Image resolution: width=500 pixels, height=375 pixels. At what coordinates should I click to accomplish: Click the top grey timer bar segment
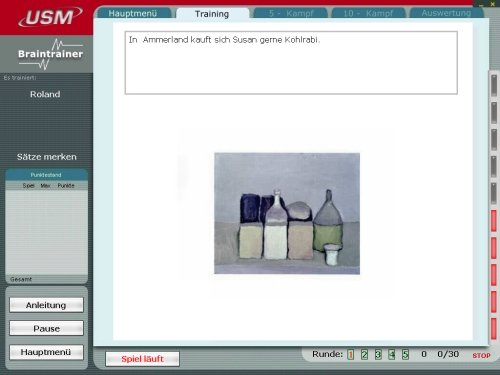coord(494,86)
